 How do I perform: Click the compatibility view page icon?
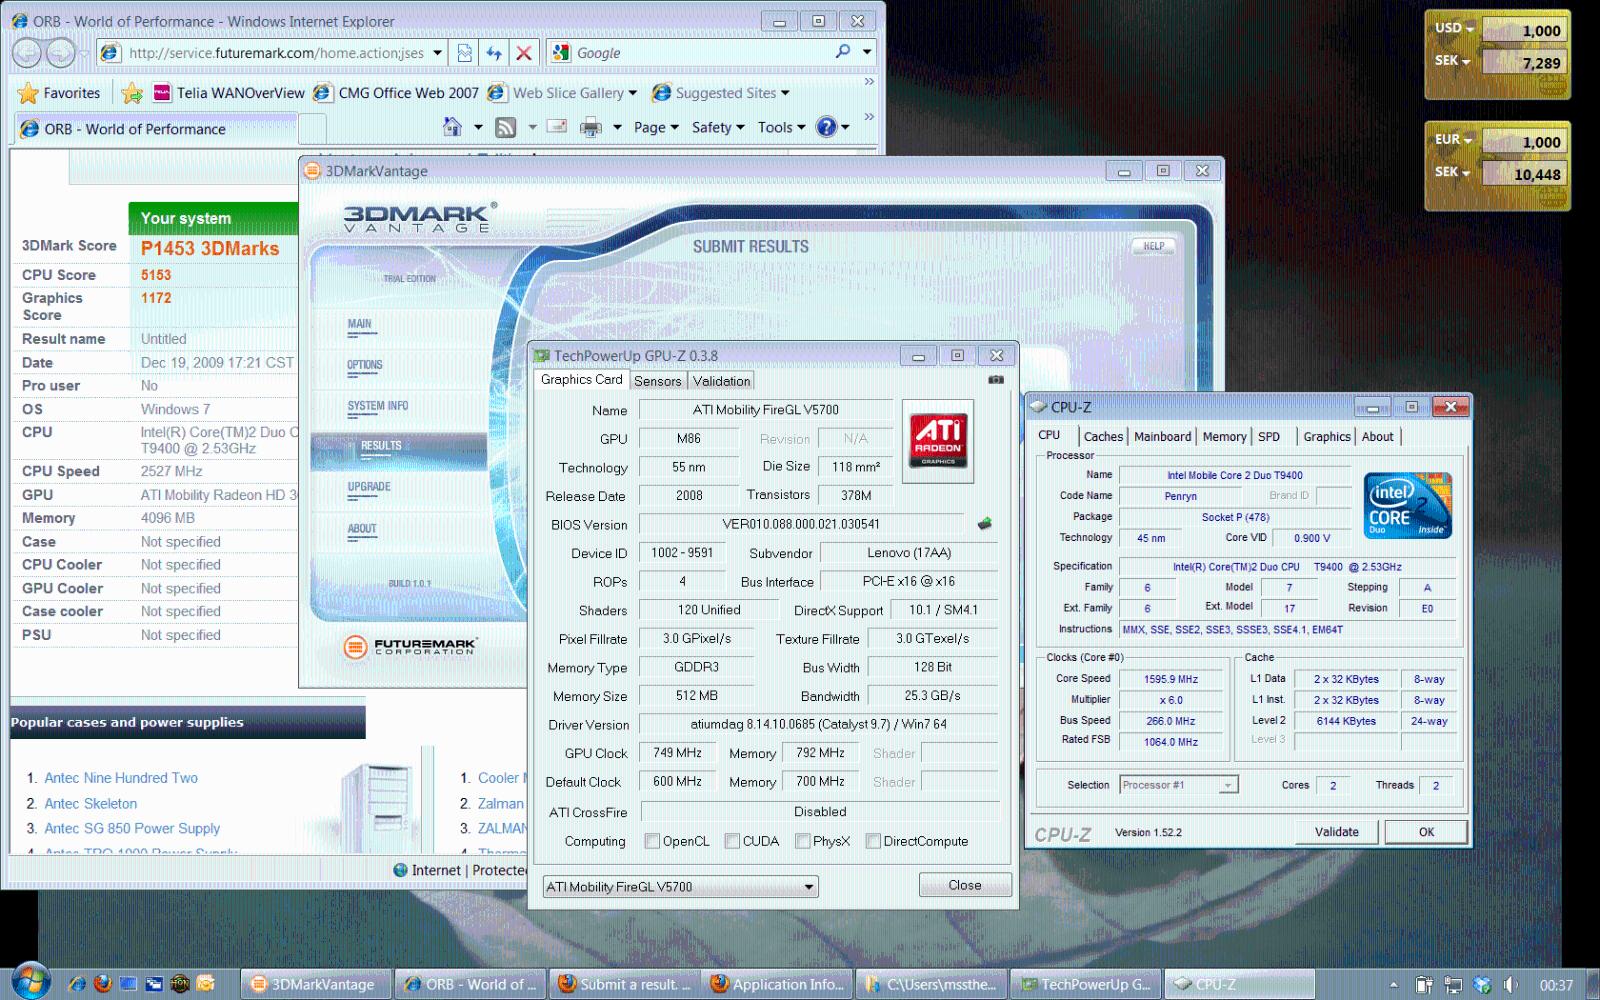click(x=464, y=53)
